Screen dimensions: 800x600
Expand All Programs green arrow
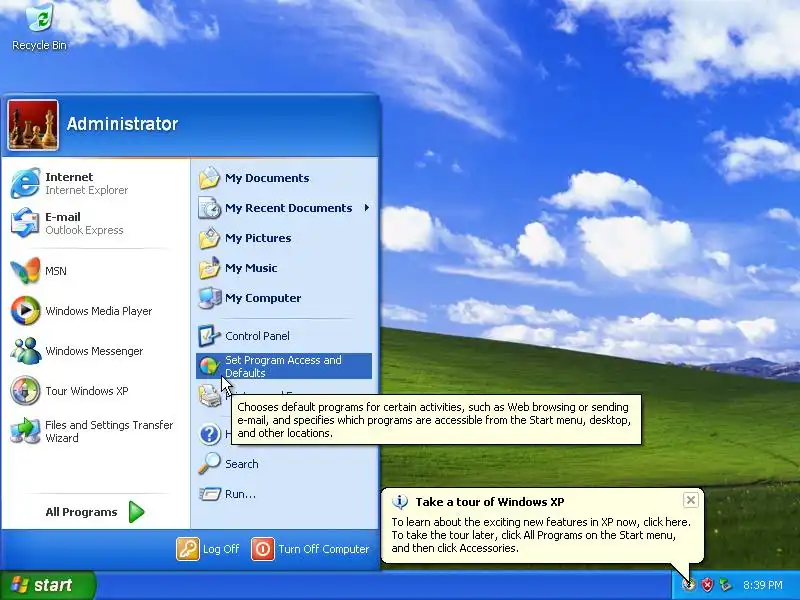(x=136, y=512)
